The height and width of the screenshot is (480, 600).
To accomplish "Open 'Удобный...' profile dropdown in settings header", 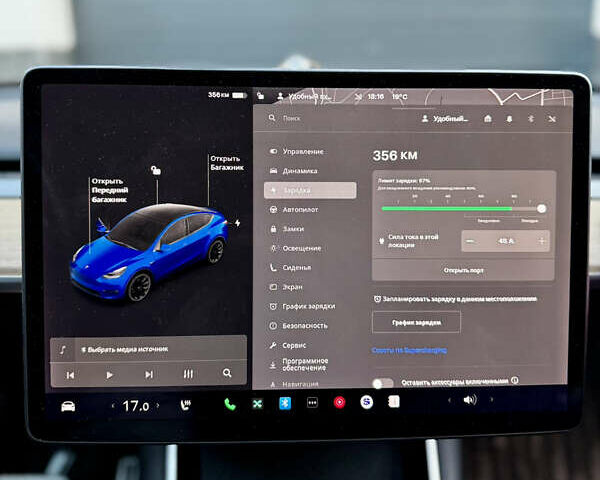I will point(445,119).
